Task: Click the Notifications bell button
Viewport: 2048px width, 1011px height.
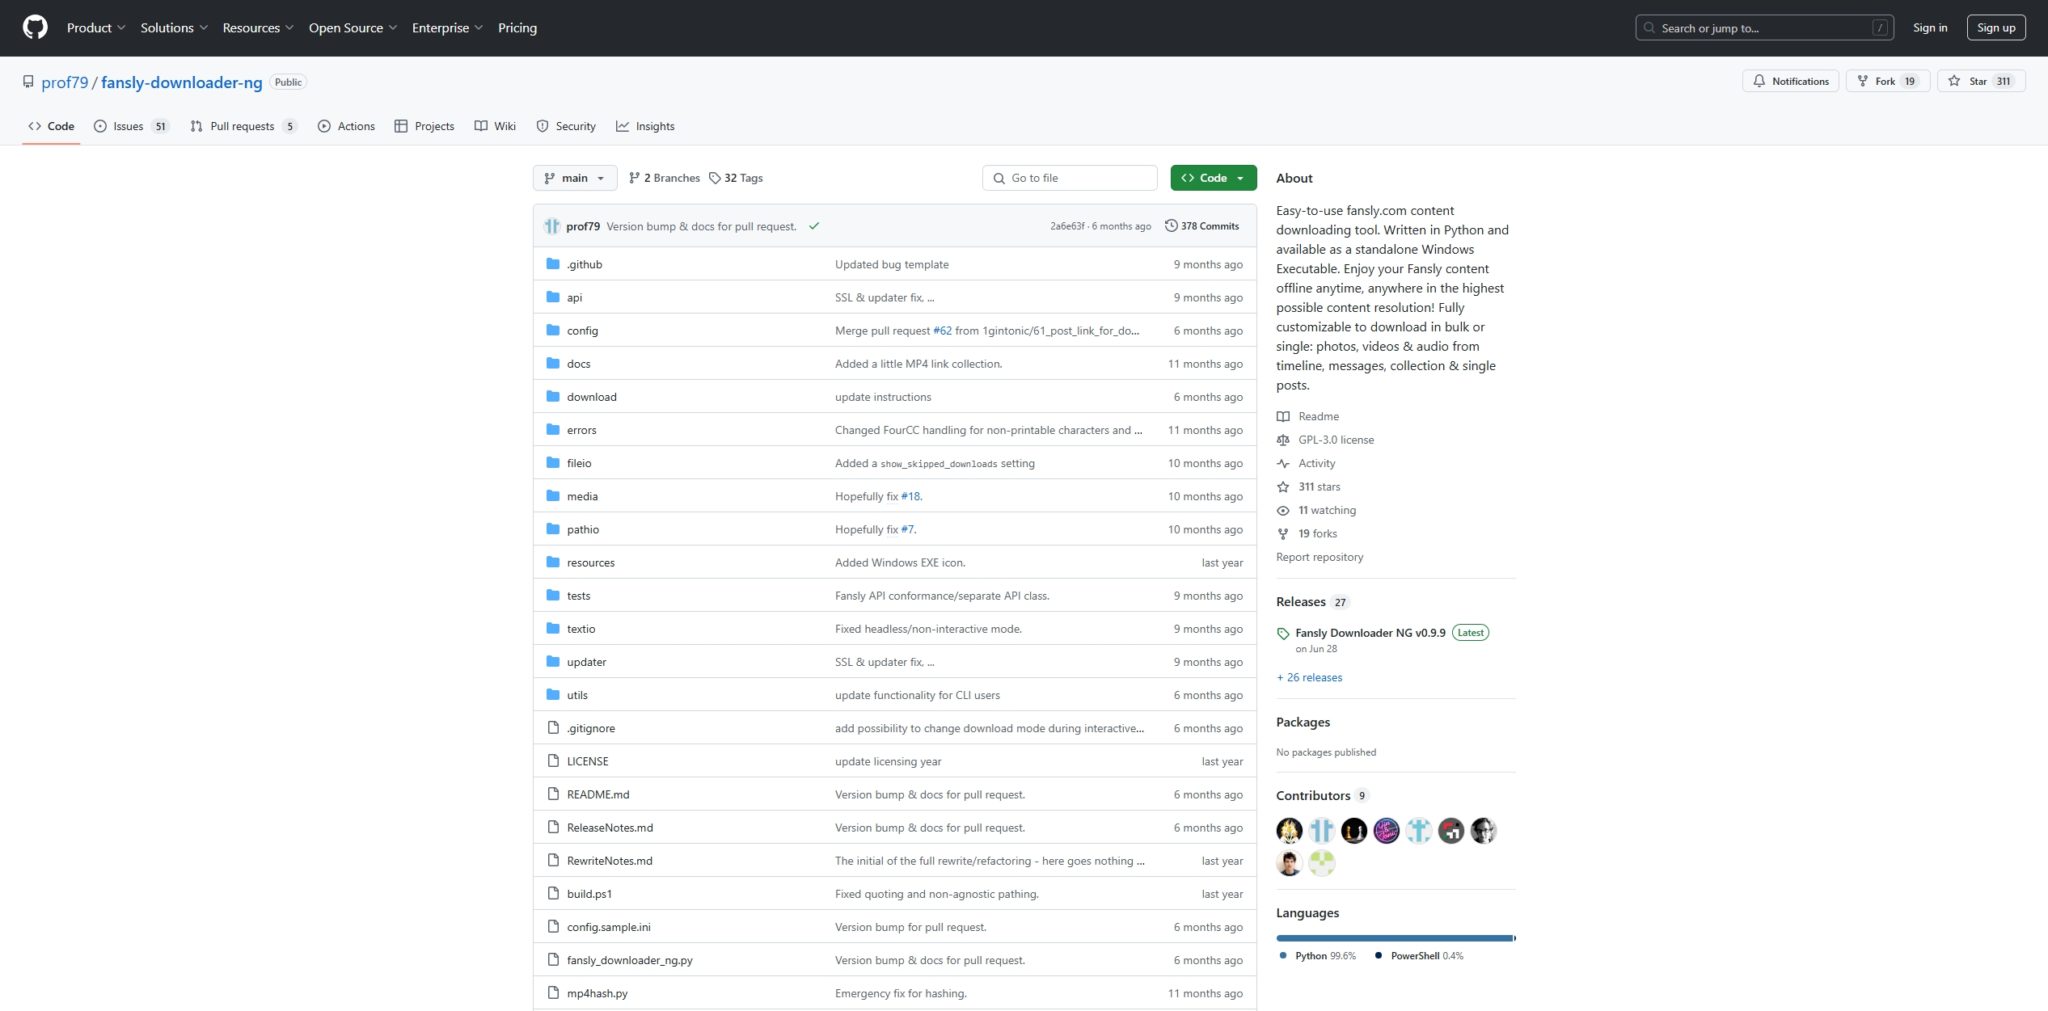Action: coord(1790,81)
